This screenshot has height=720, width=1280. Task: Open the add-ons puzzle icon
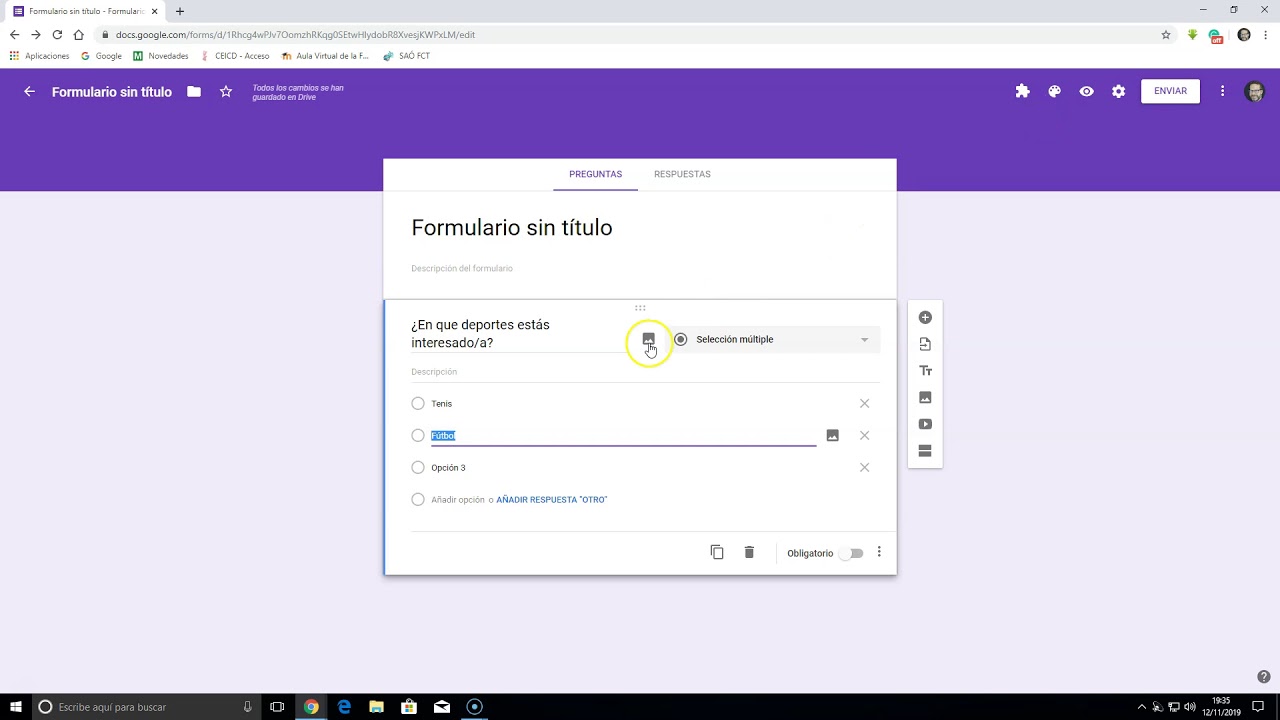1022,91
